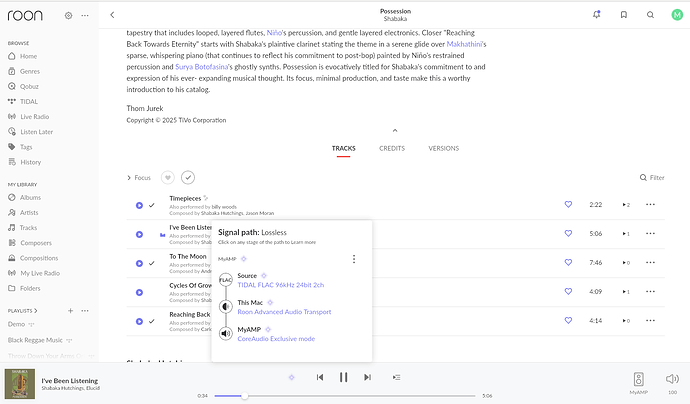Open Live Radio in sidebar
The height and width of the screenshot is (404, 690).
point(28,117)
